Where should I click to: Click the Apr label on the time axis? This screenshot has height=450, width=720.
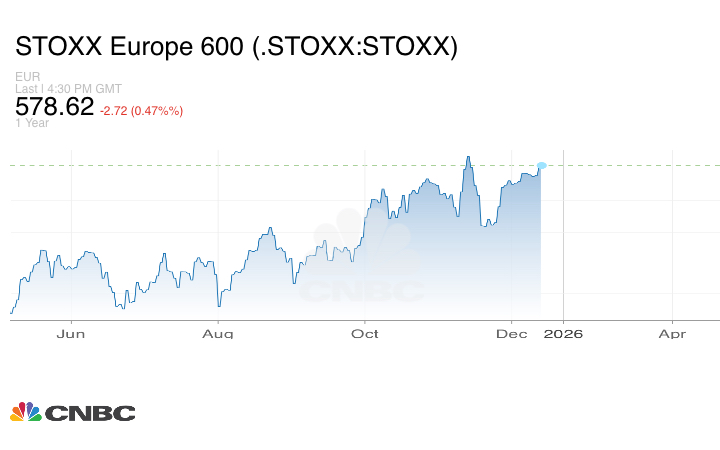(x=672, y=334)
